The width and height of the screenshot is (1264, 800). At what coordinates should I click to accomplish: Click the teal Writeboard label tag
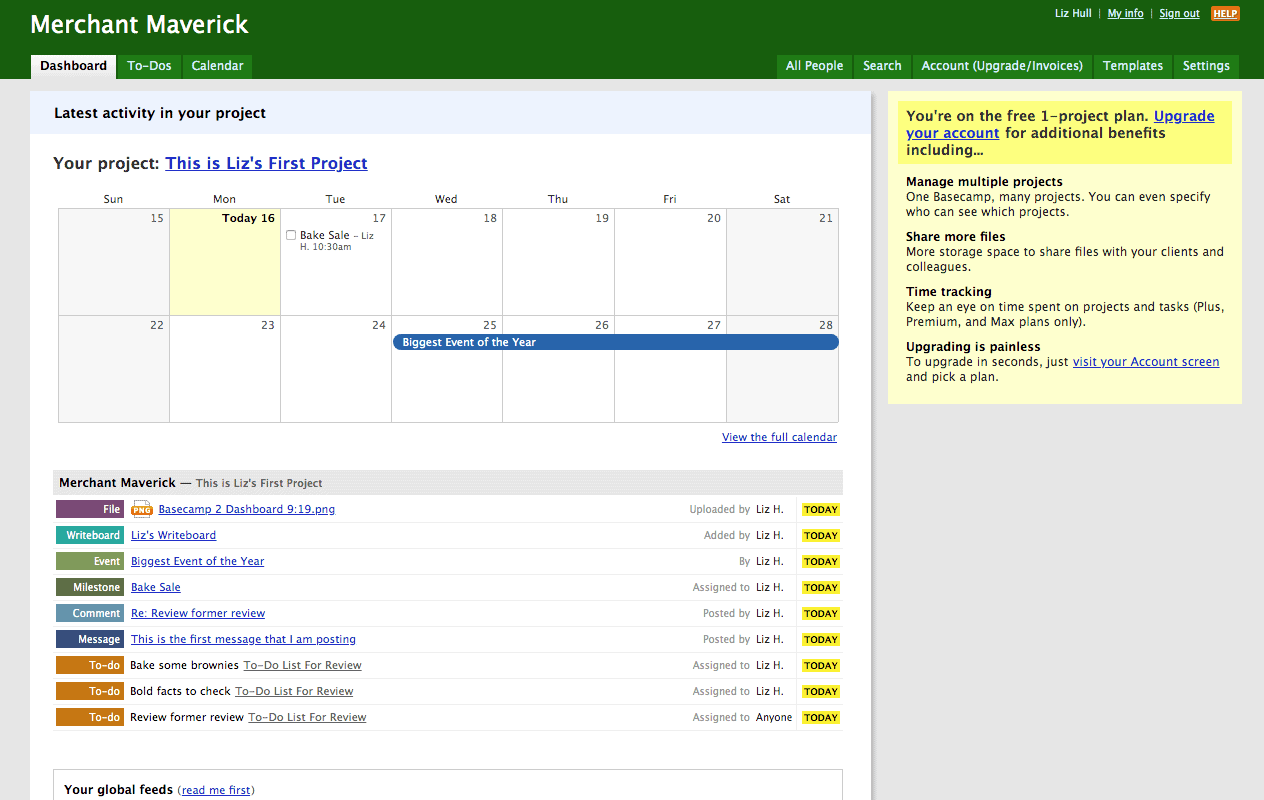[90, 535]
